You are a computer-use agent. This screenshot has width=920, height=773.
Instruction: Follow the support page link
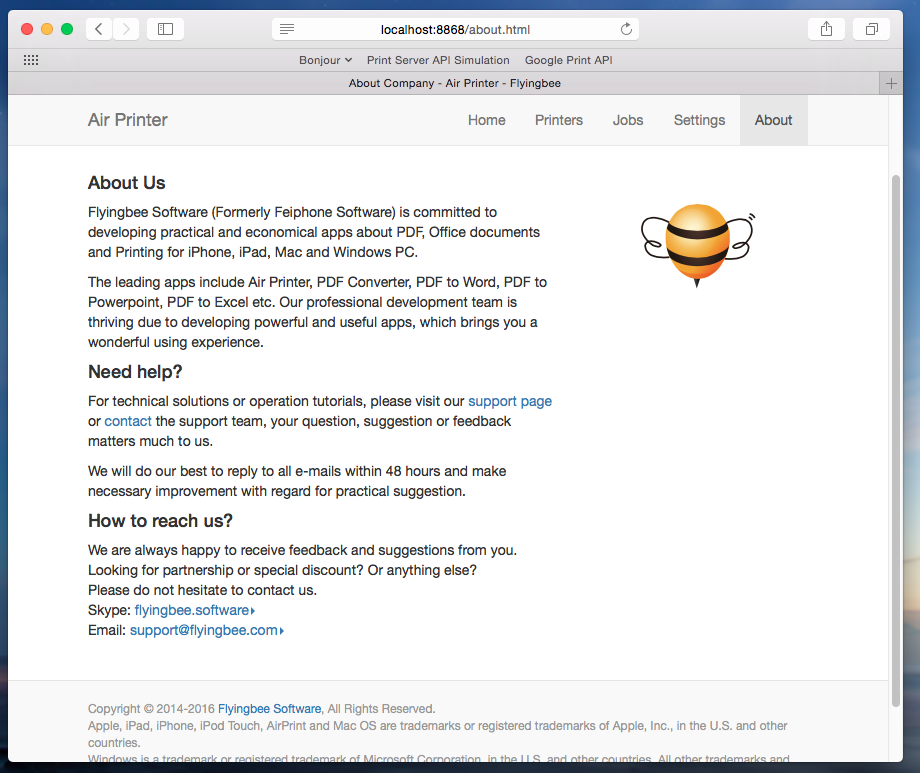point(509,401)
